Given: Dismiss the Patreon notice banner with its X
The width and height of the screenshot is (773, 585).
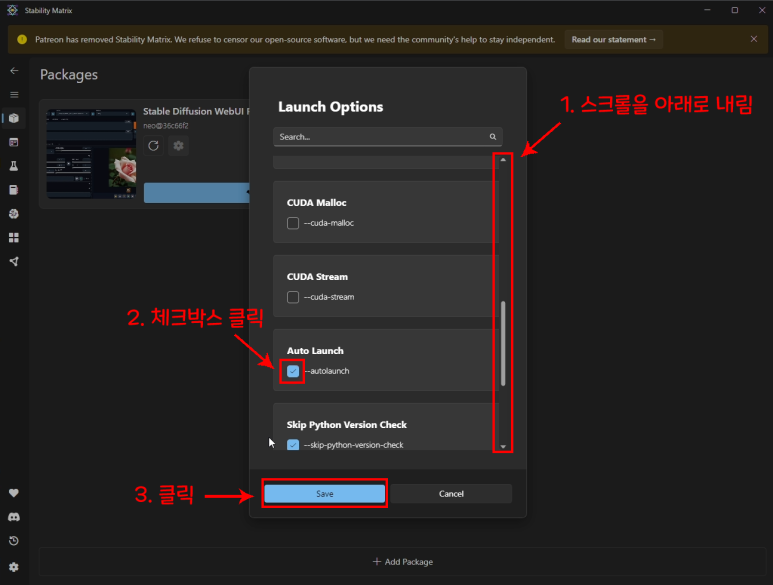Looking at the screenshot, I should 754,39.
